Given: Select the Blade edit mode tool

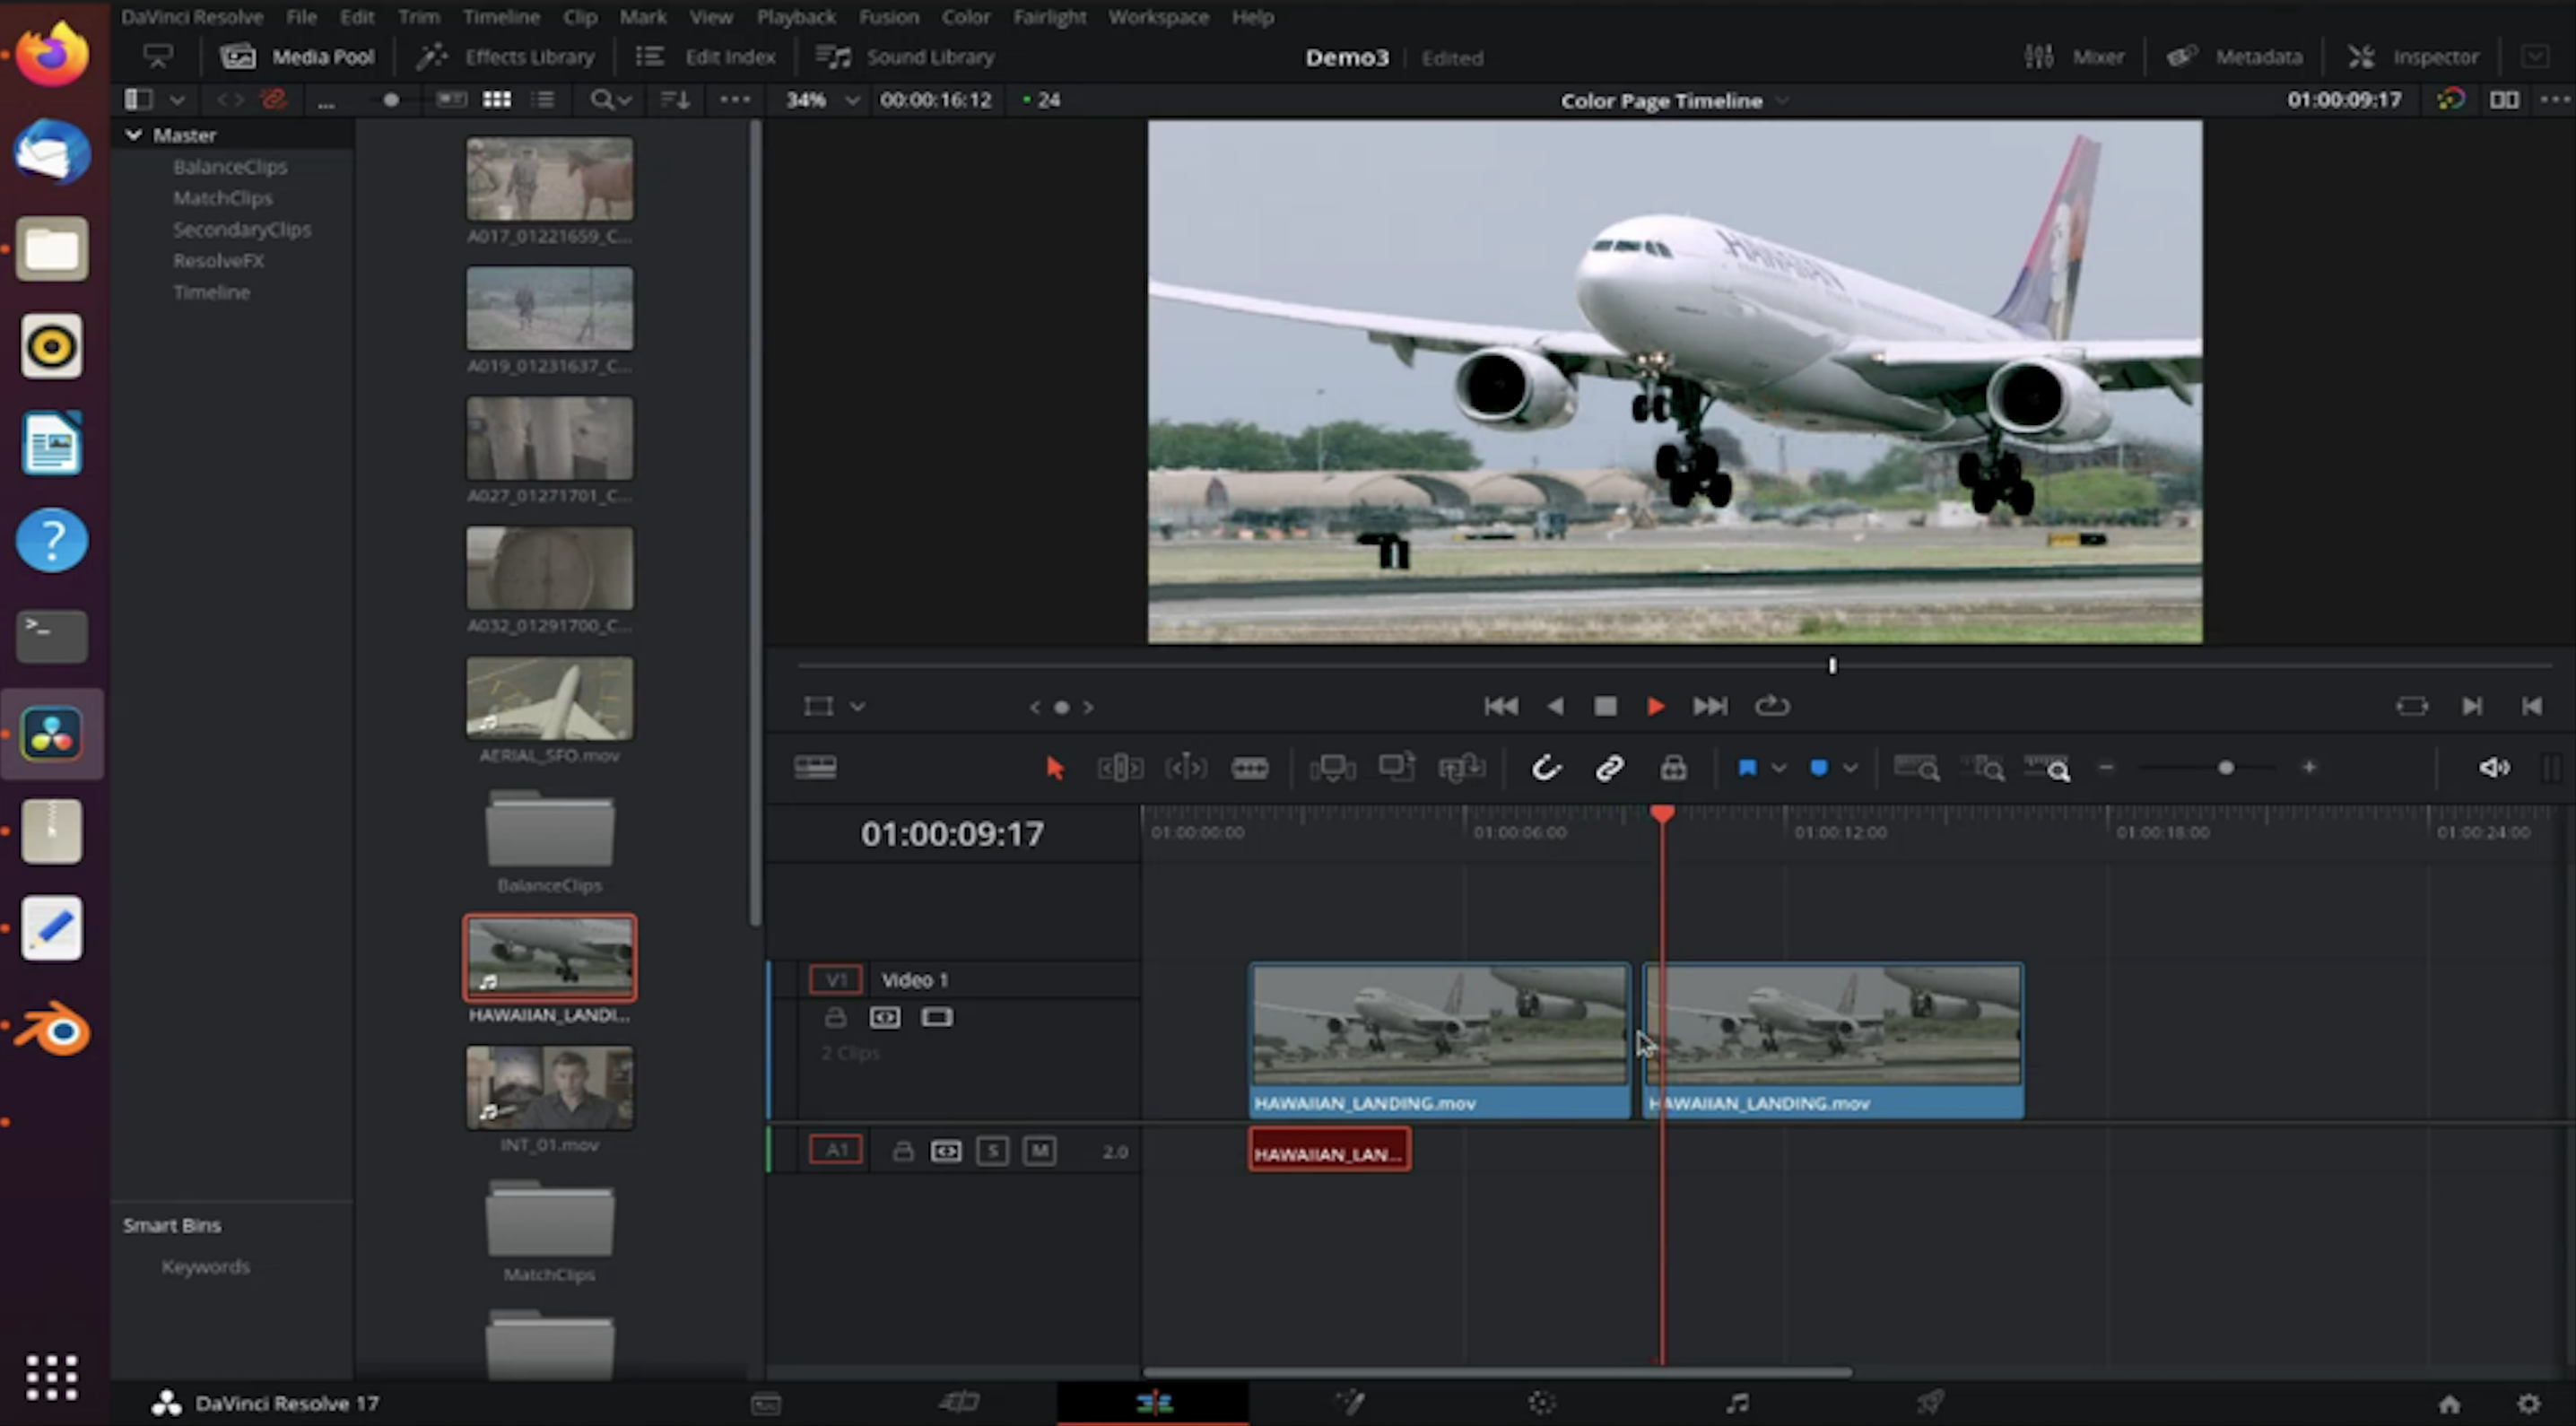Looking at the screenshot, I should point(1249,768).
